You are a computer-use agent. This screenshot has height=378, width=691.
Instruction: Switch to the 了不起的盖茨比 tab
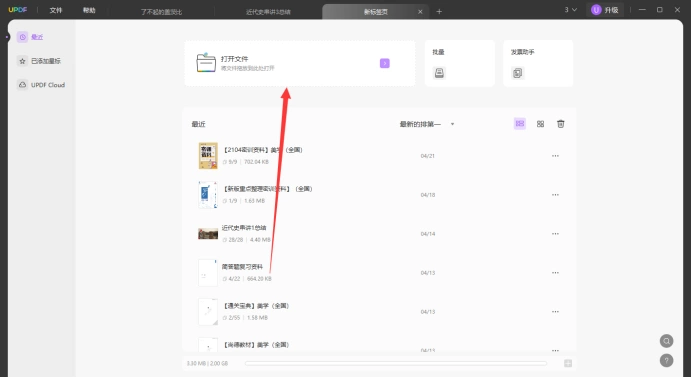click(x=161, y=12)
